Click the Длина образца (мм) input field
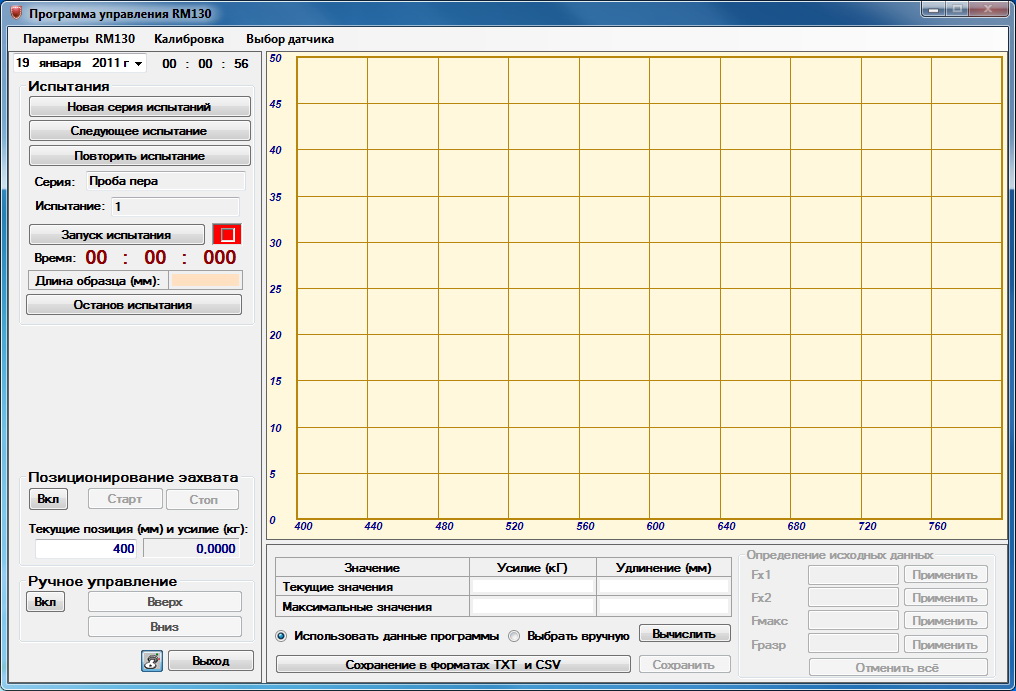 pos(205,280)
